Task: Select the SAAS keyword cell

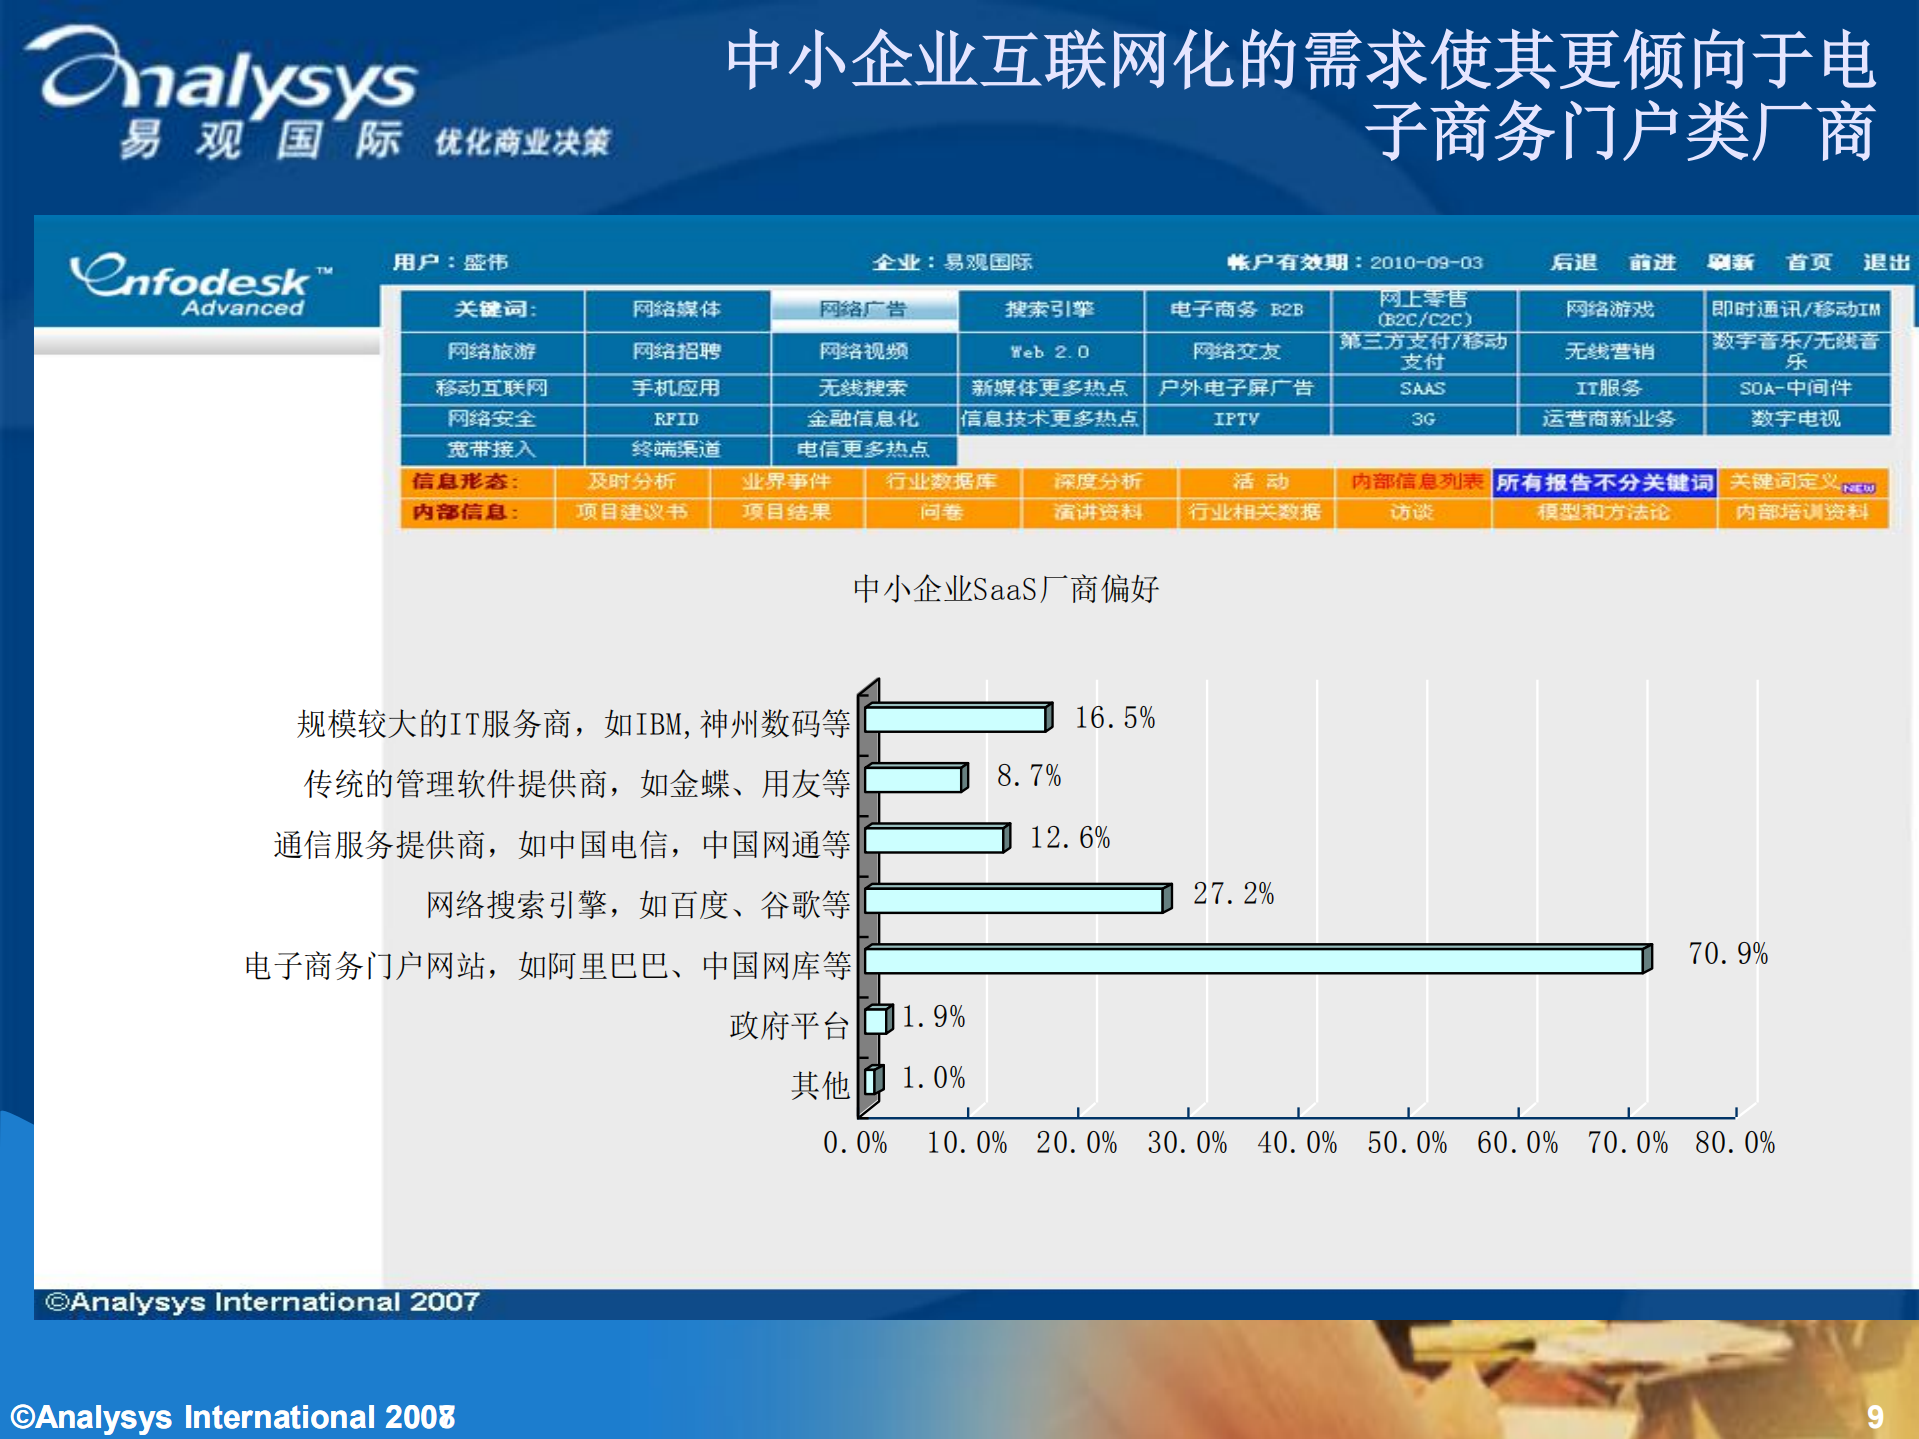Action: tap(1424, 388)
